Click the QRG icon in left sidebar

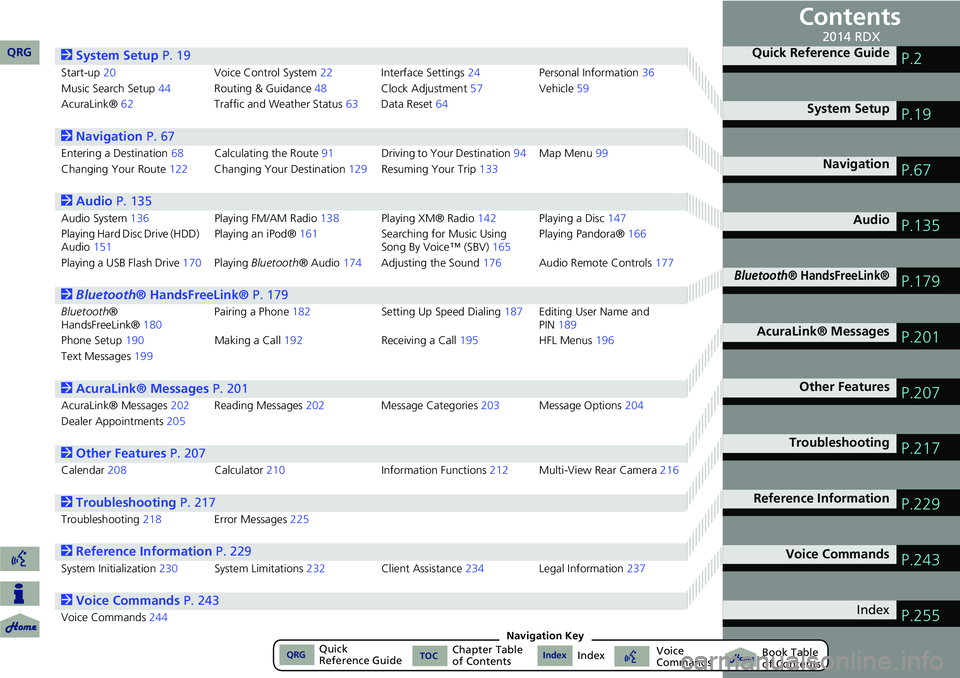[x=20, y=53]
